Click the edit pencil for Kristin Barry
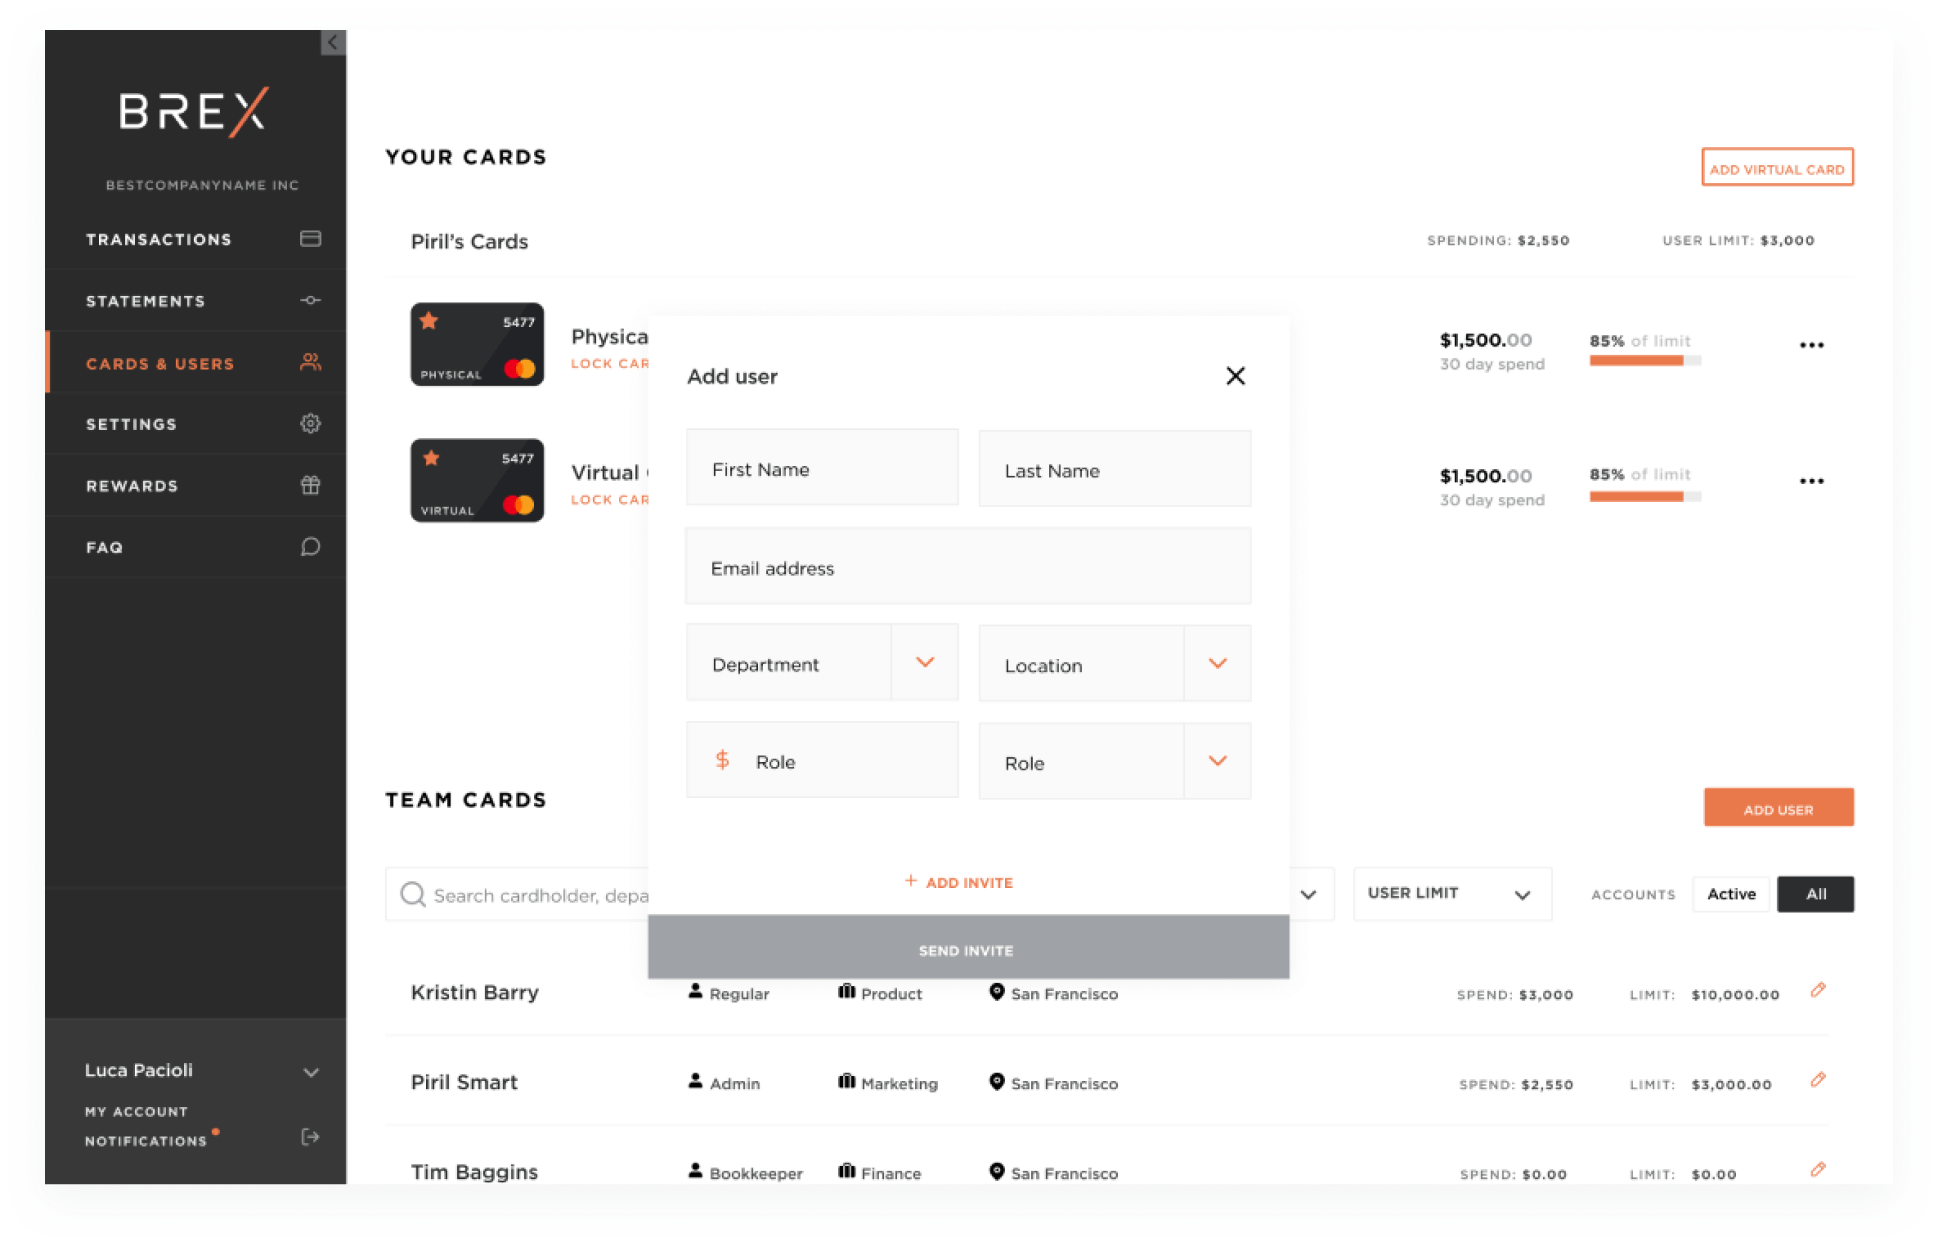The image size is (1938, 1245). pos(1818,990)
